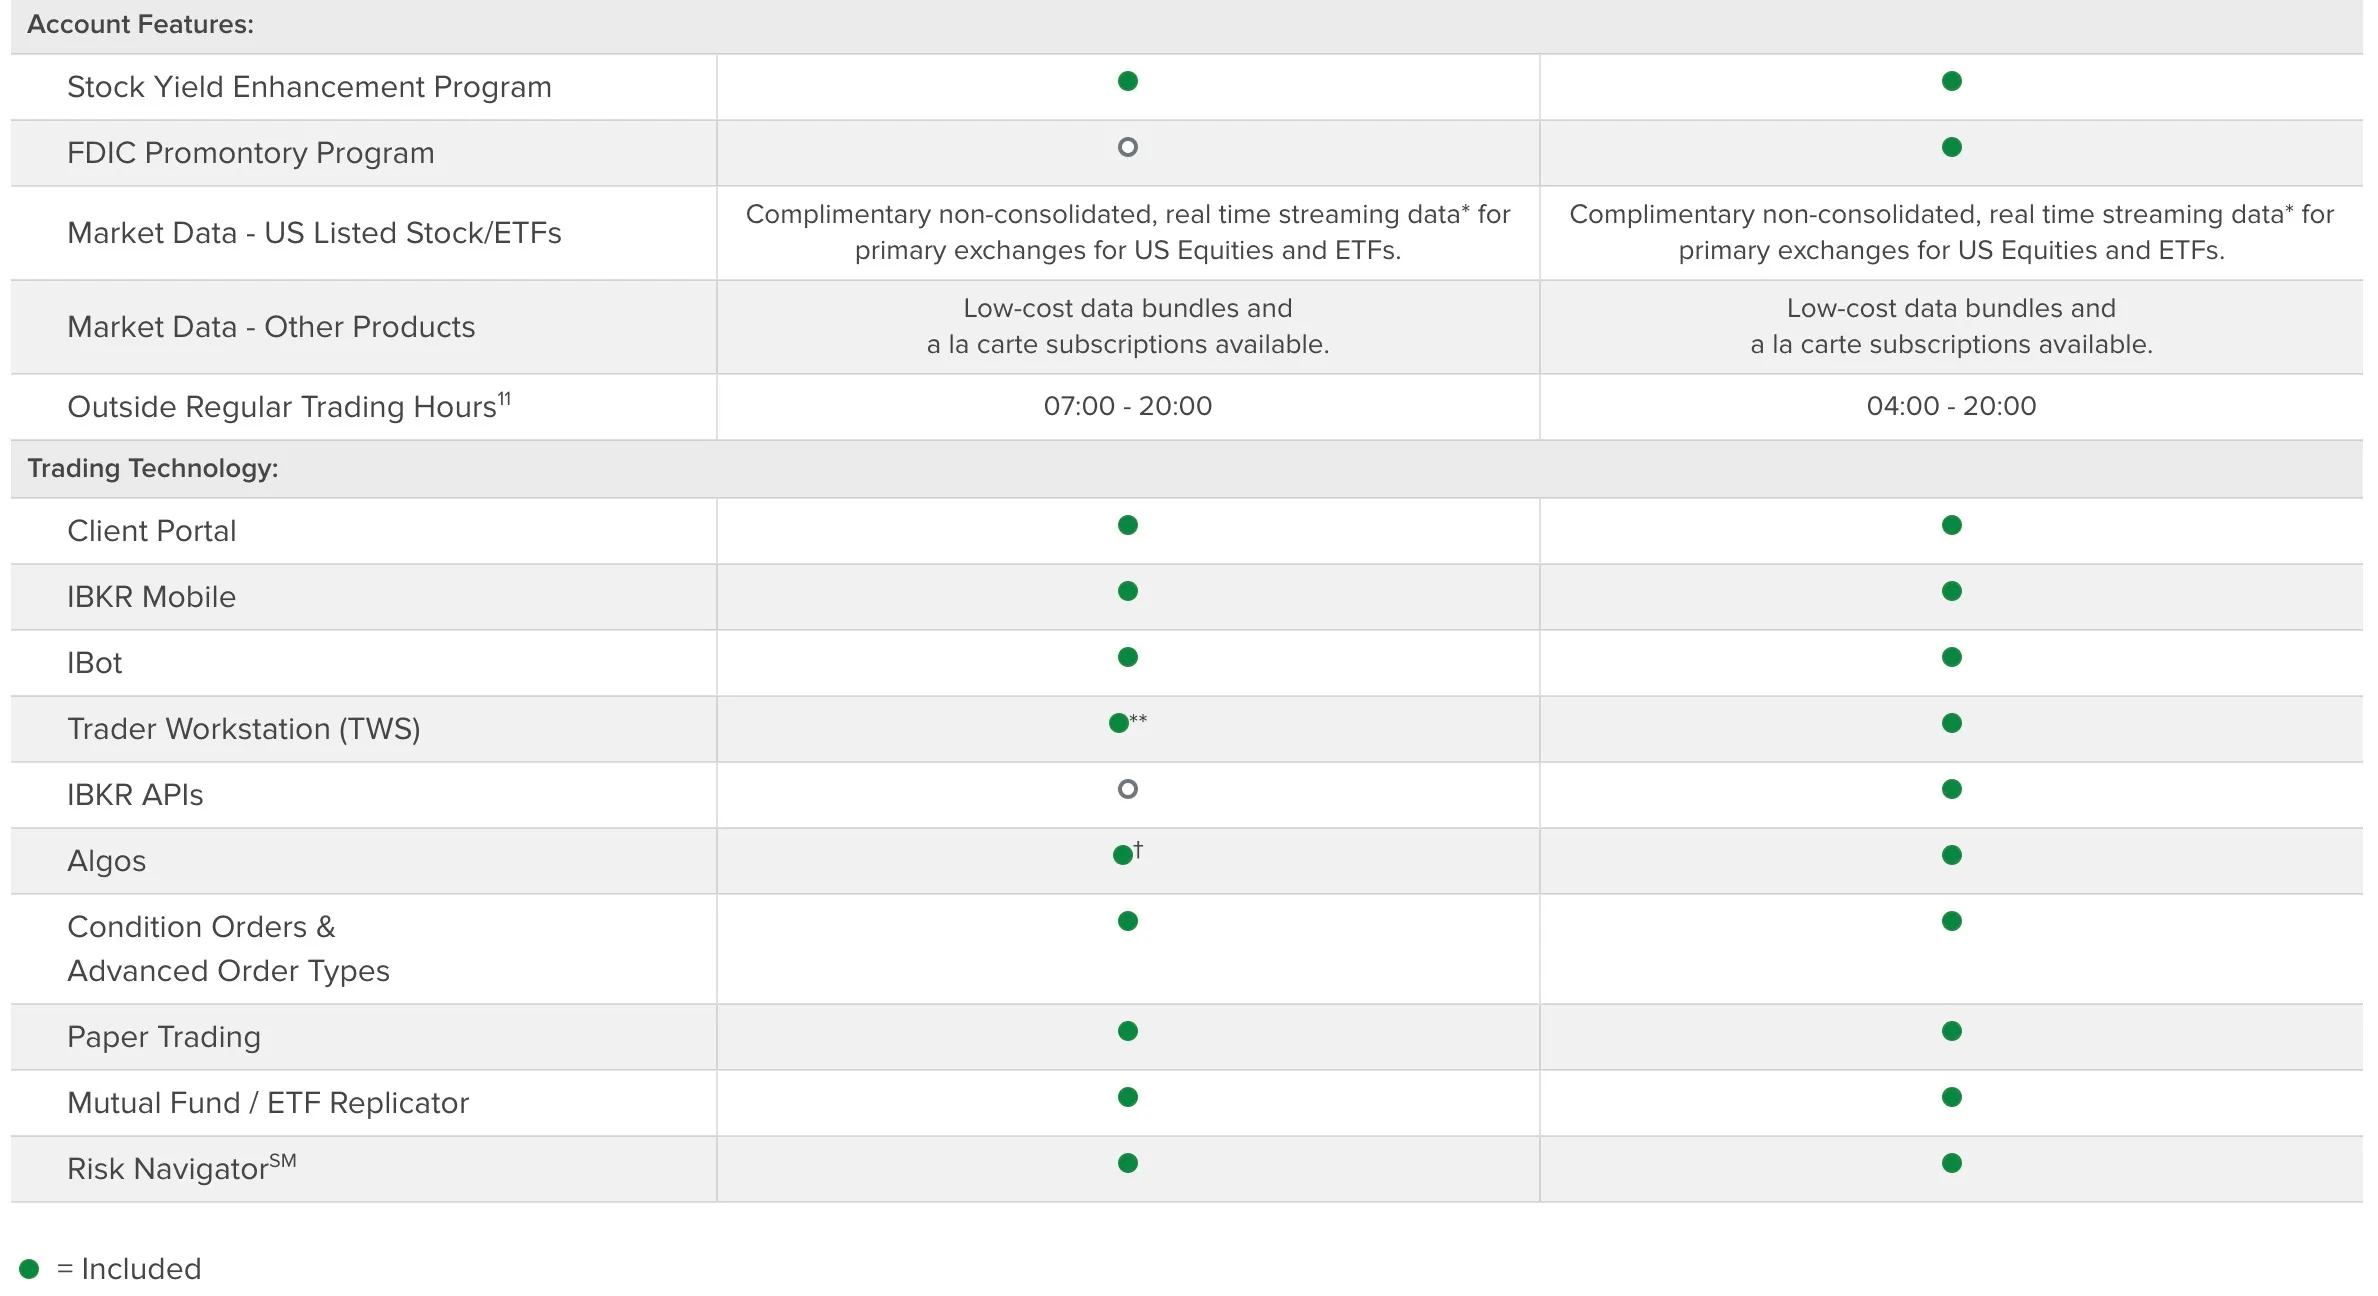
Task: Click first-column green dot for Stock Yield Enhancement Program
Action: click(x=1127, y=81)
